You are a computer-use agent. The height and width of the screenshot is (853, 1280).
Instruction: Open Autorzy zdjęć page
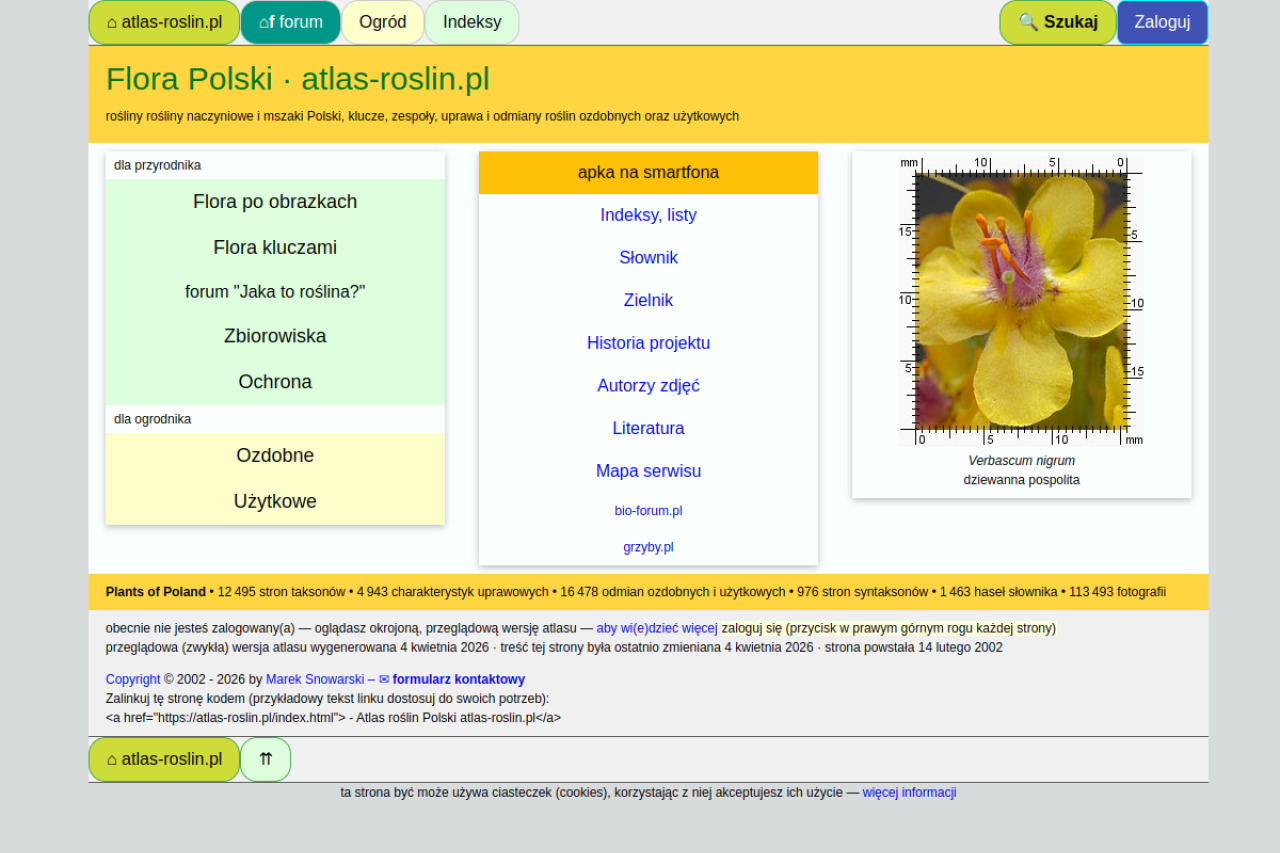pos(648,386)
